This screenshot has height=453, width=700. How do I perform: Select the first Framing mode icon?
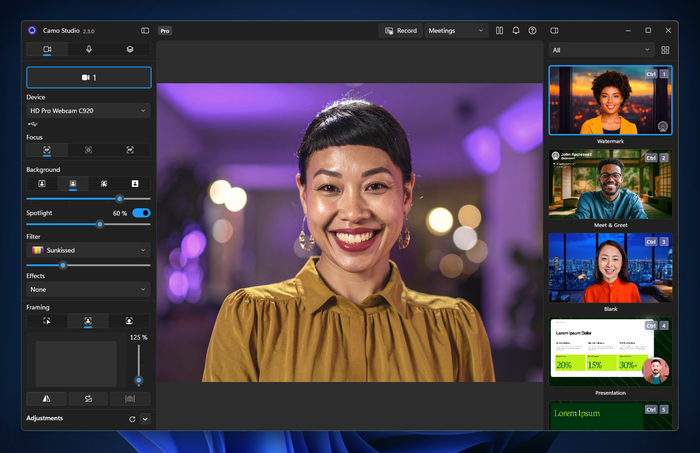47,321
